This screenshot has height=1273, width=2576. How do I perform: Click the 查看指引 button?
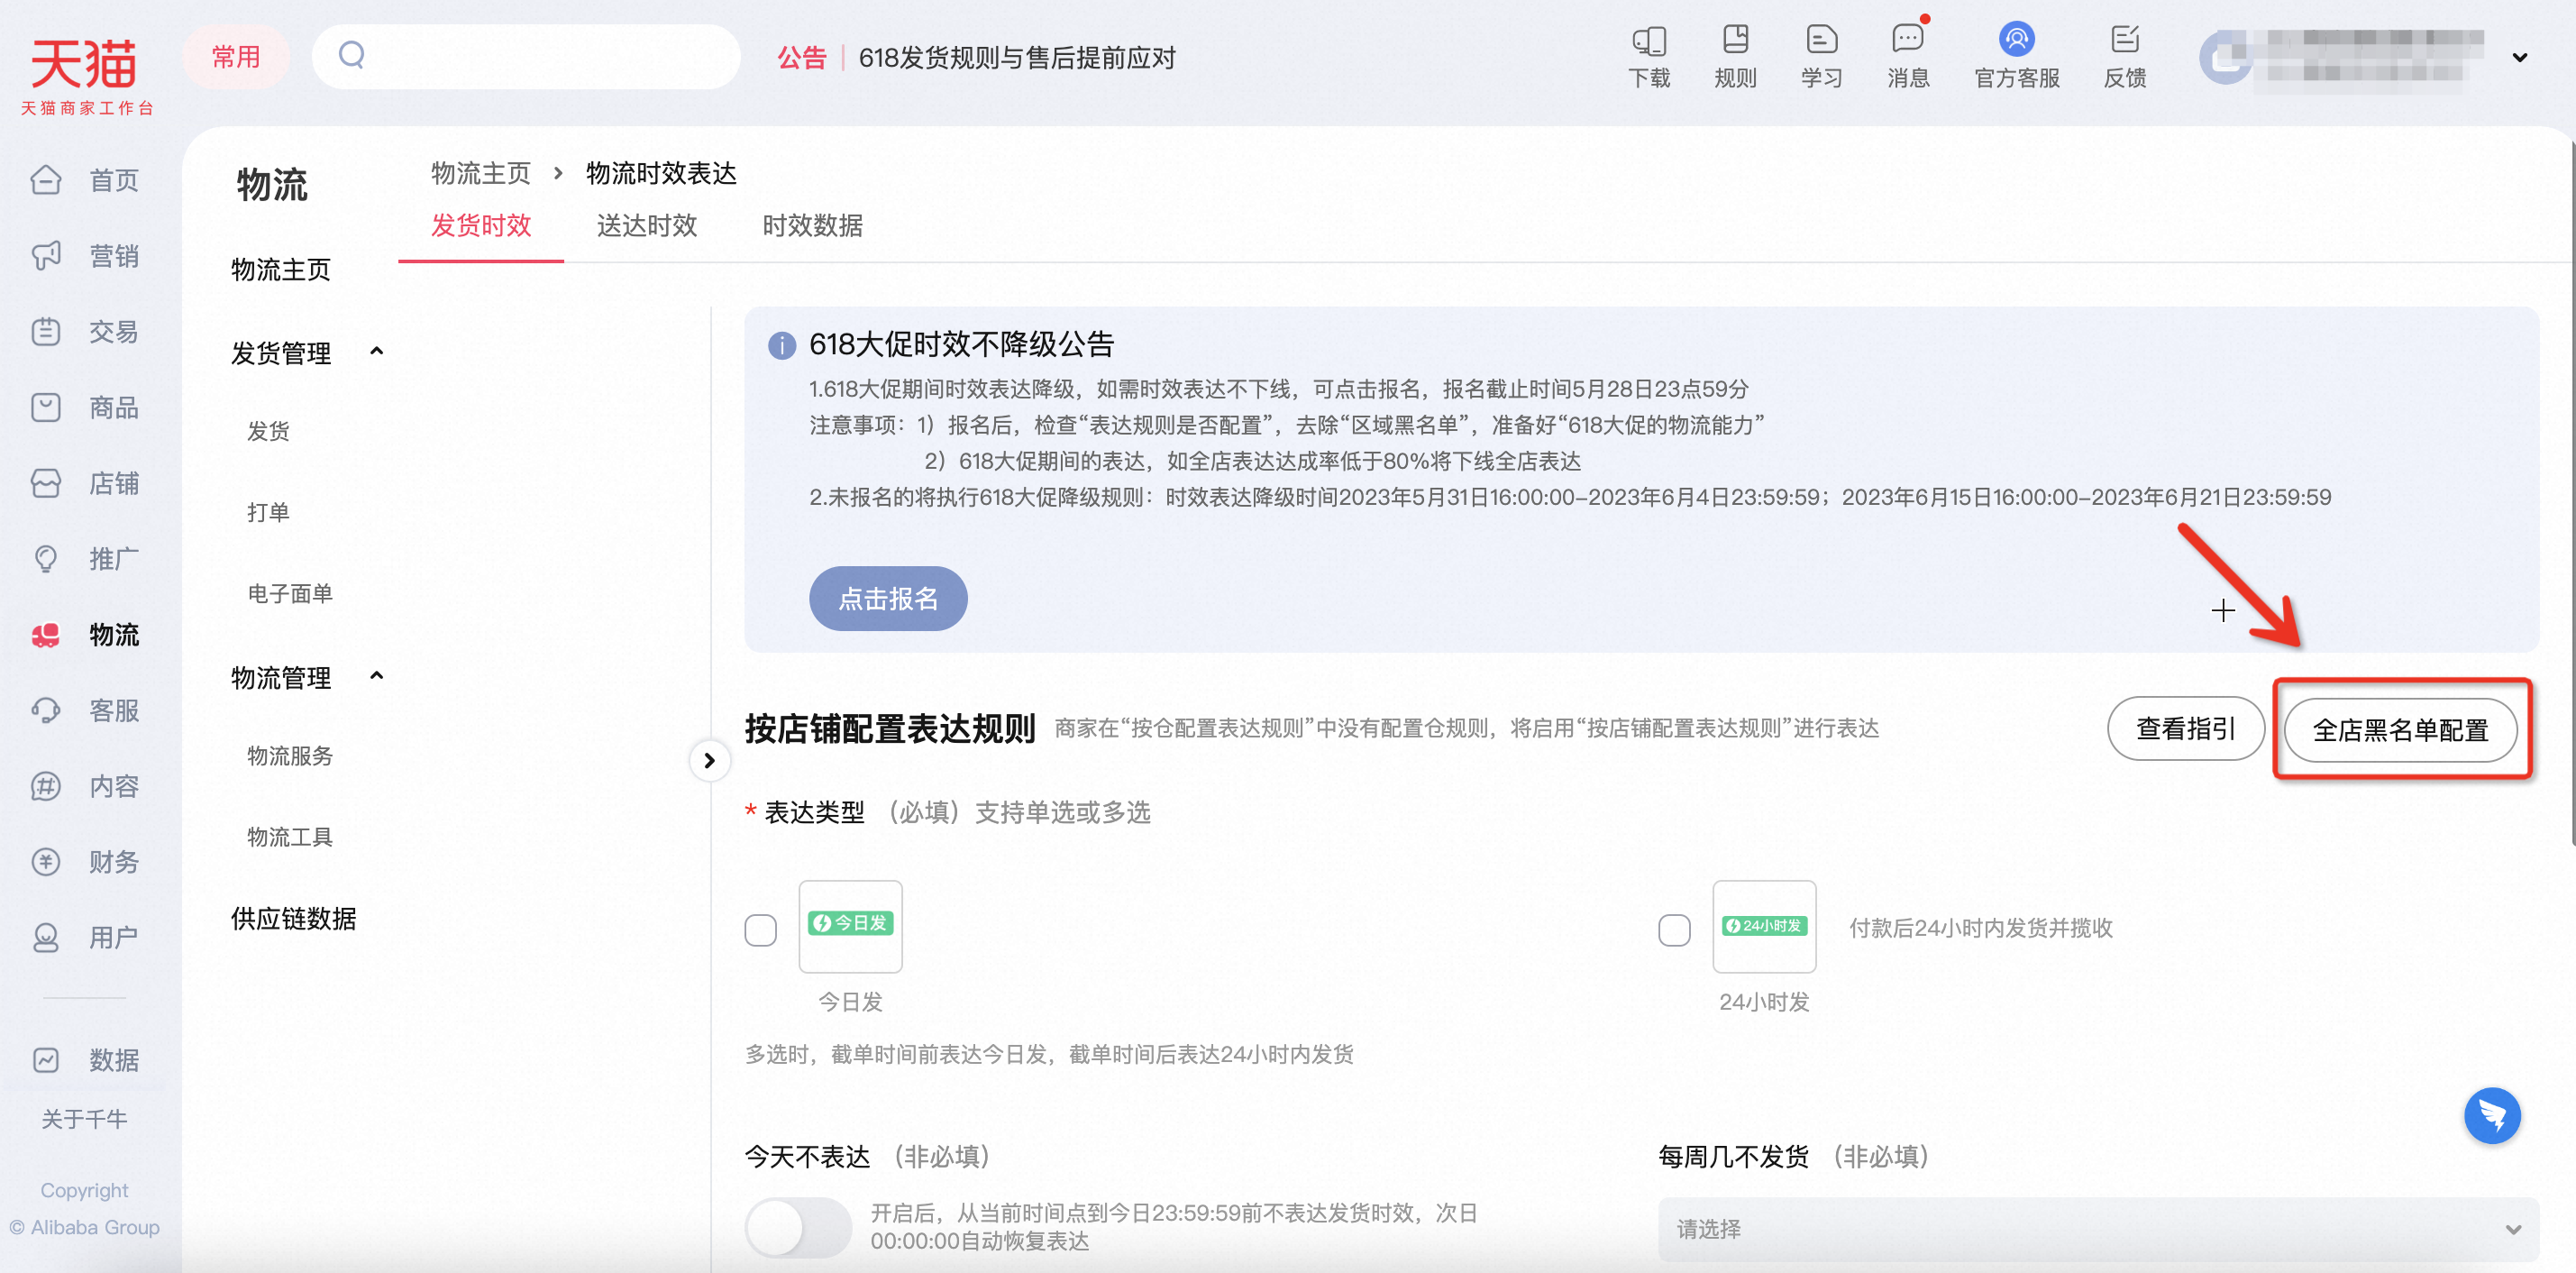[2186, 729]
